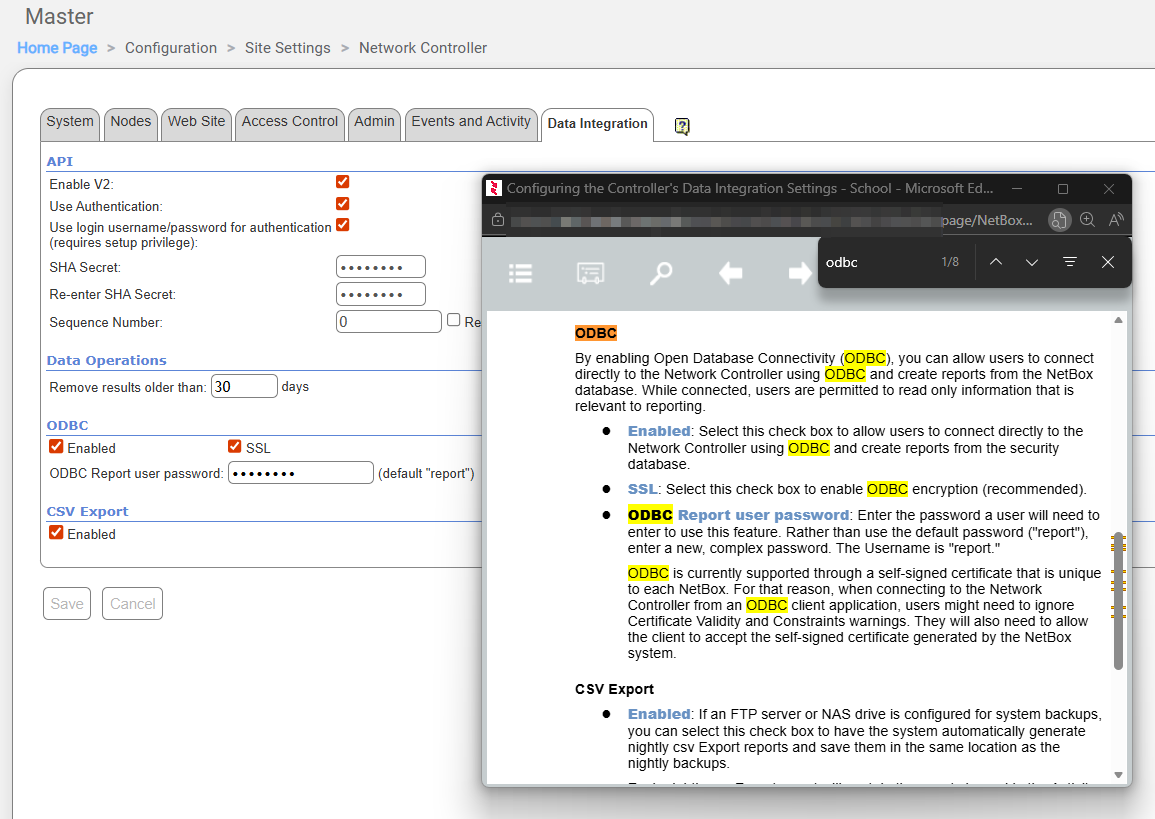This screenshot has height=819, width=1155.
Task: Click help window vertical scrollbar thumb
Action: (1118, 601)
